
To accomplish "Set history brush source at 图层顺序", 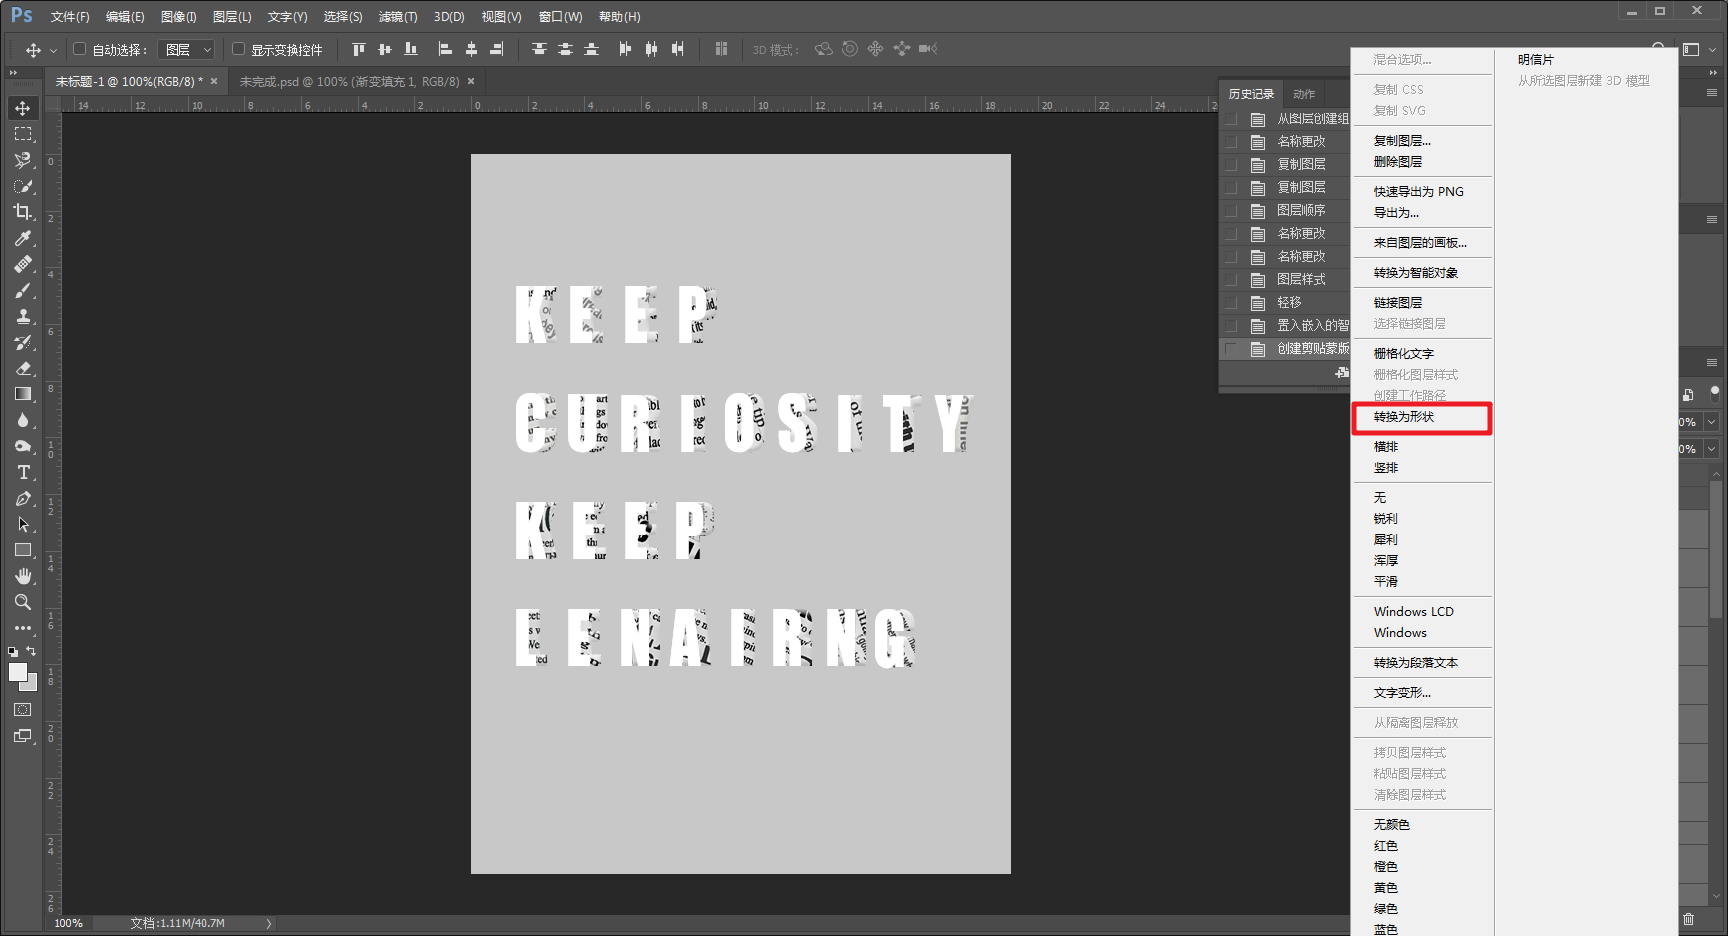I will tap(1231, 211).
